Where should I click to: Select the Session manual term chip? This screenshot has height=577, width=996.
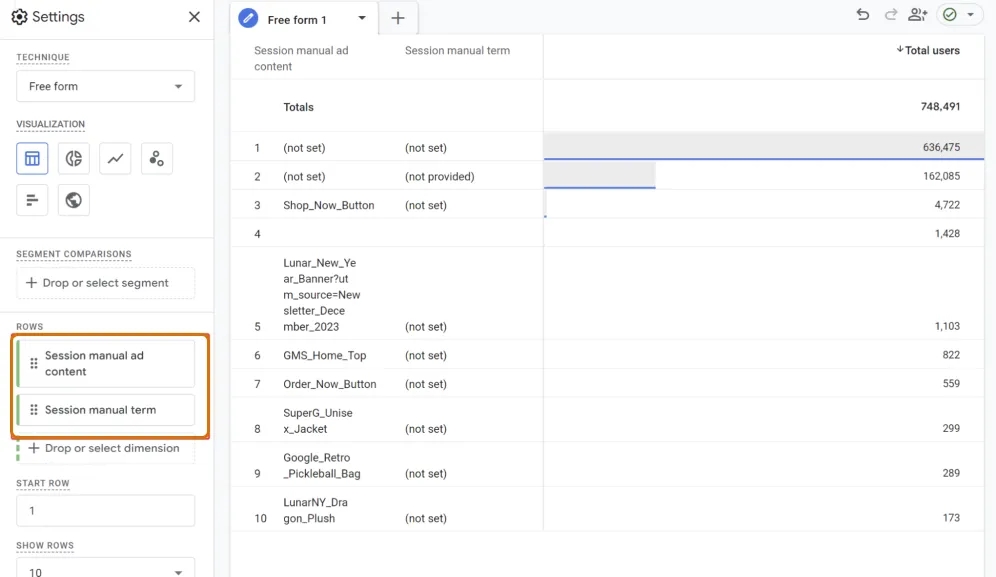[105, 410]
